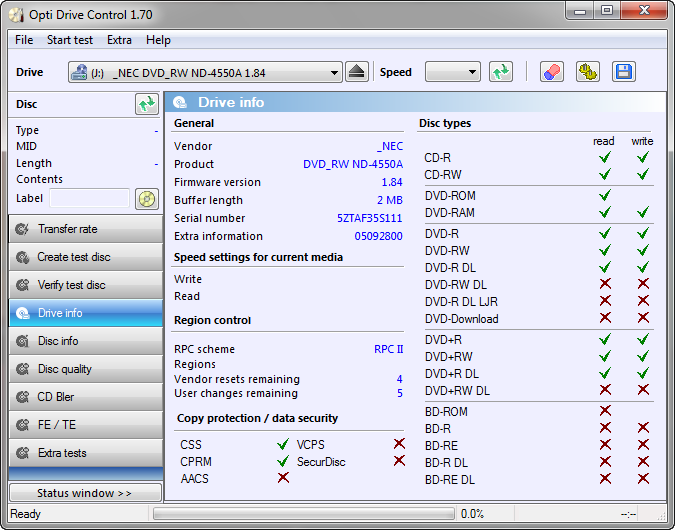Screen dimensions: 675x530
Task: Click the Vendor resets remaining value 4
Action: click(399, 379)
